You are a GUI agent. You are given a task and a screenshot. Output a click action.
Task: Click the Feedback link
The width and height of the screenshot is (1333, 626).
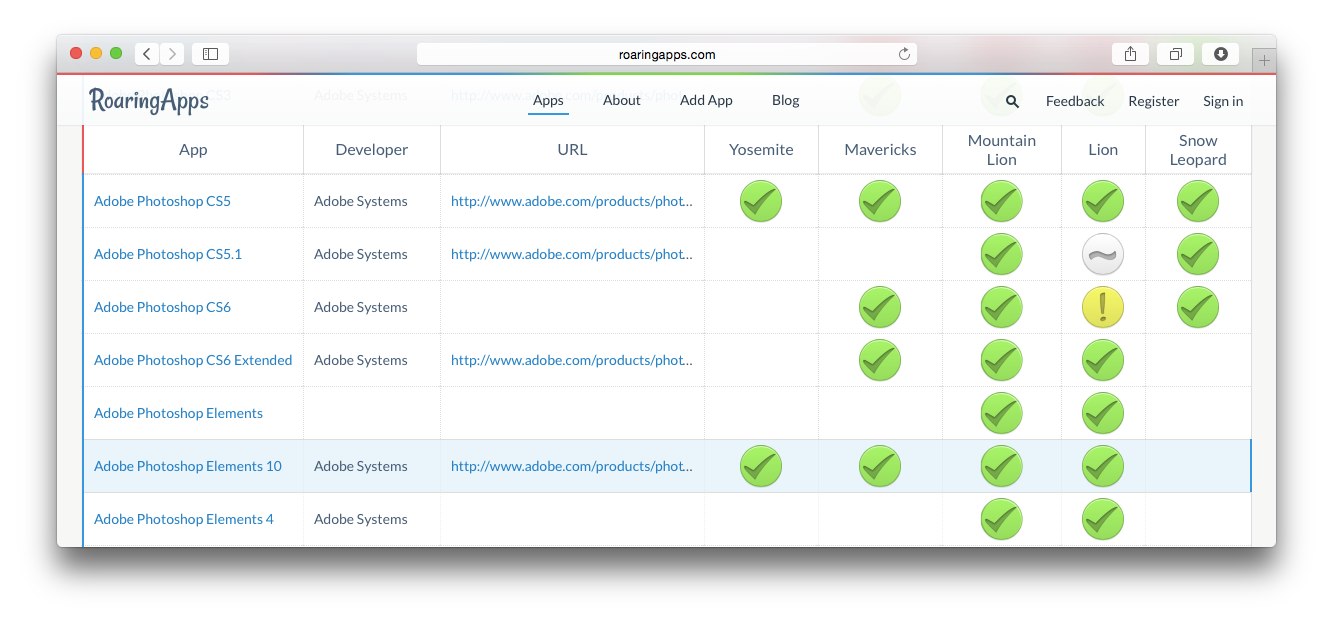[1075, 101]
